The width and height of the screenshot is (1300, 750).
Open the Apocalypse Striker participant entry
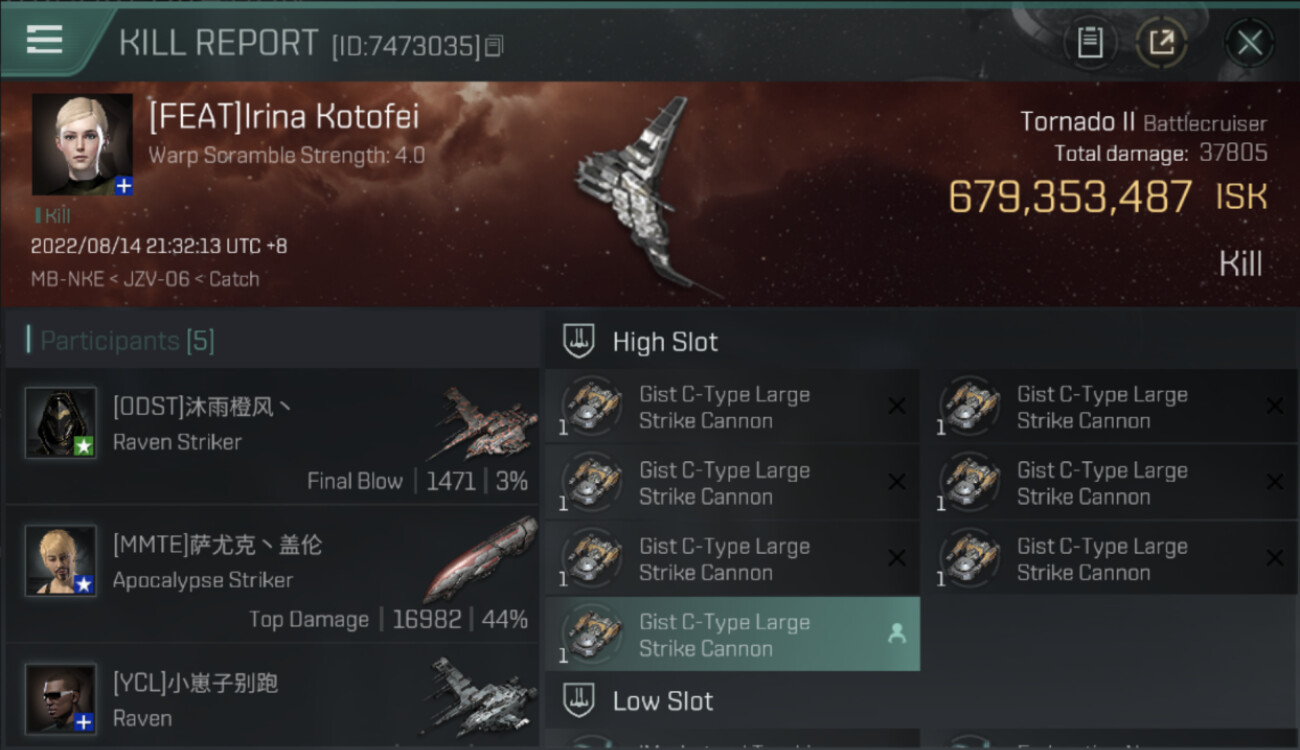[x=272, y=575]
